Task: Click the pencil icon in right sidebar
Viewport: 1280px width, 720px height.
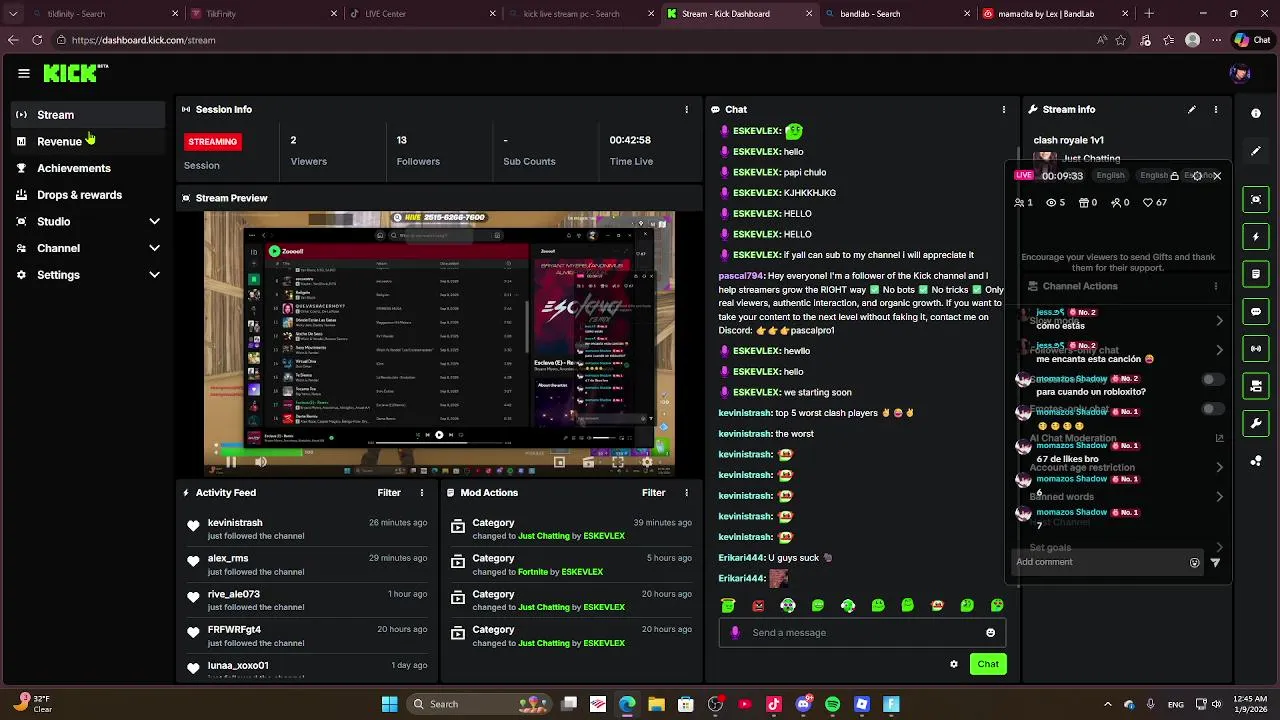Action: (x=1256, y=151)
